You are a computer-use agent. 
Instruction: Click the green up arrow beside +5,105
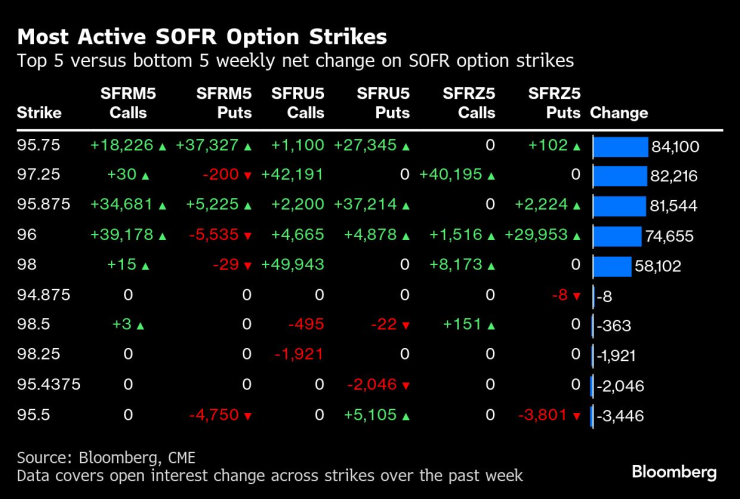(x=405, y=415)
